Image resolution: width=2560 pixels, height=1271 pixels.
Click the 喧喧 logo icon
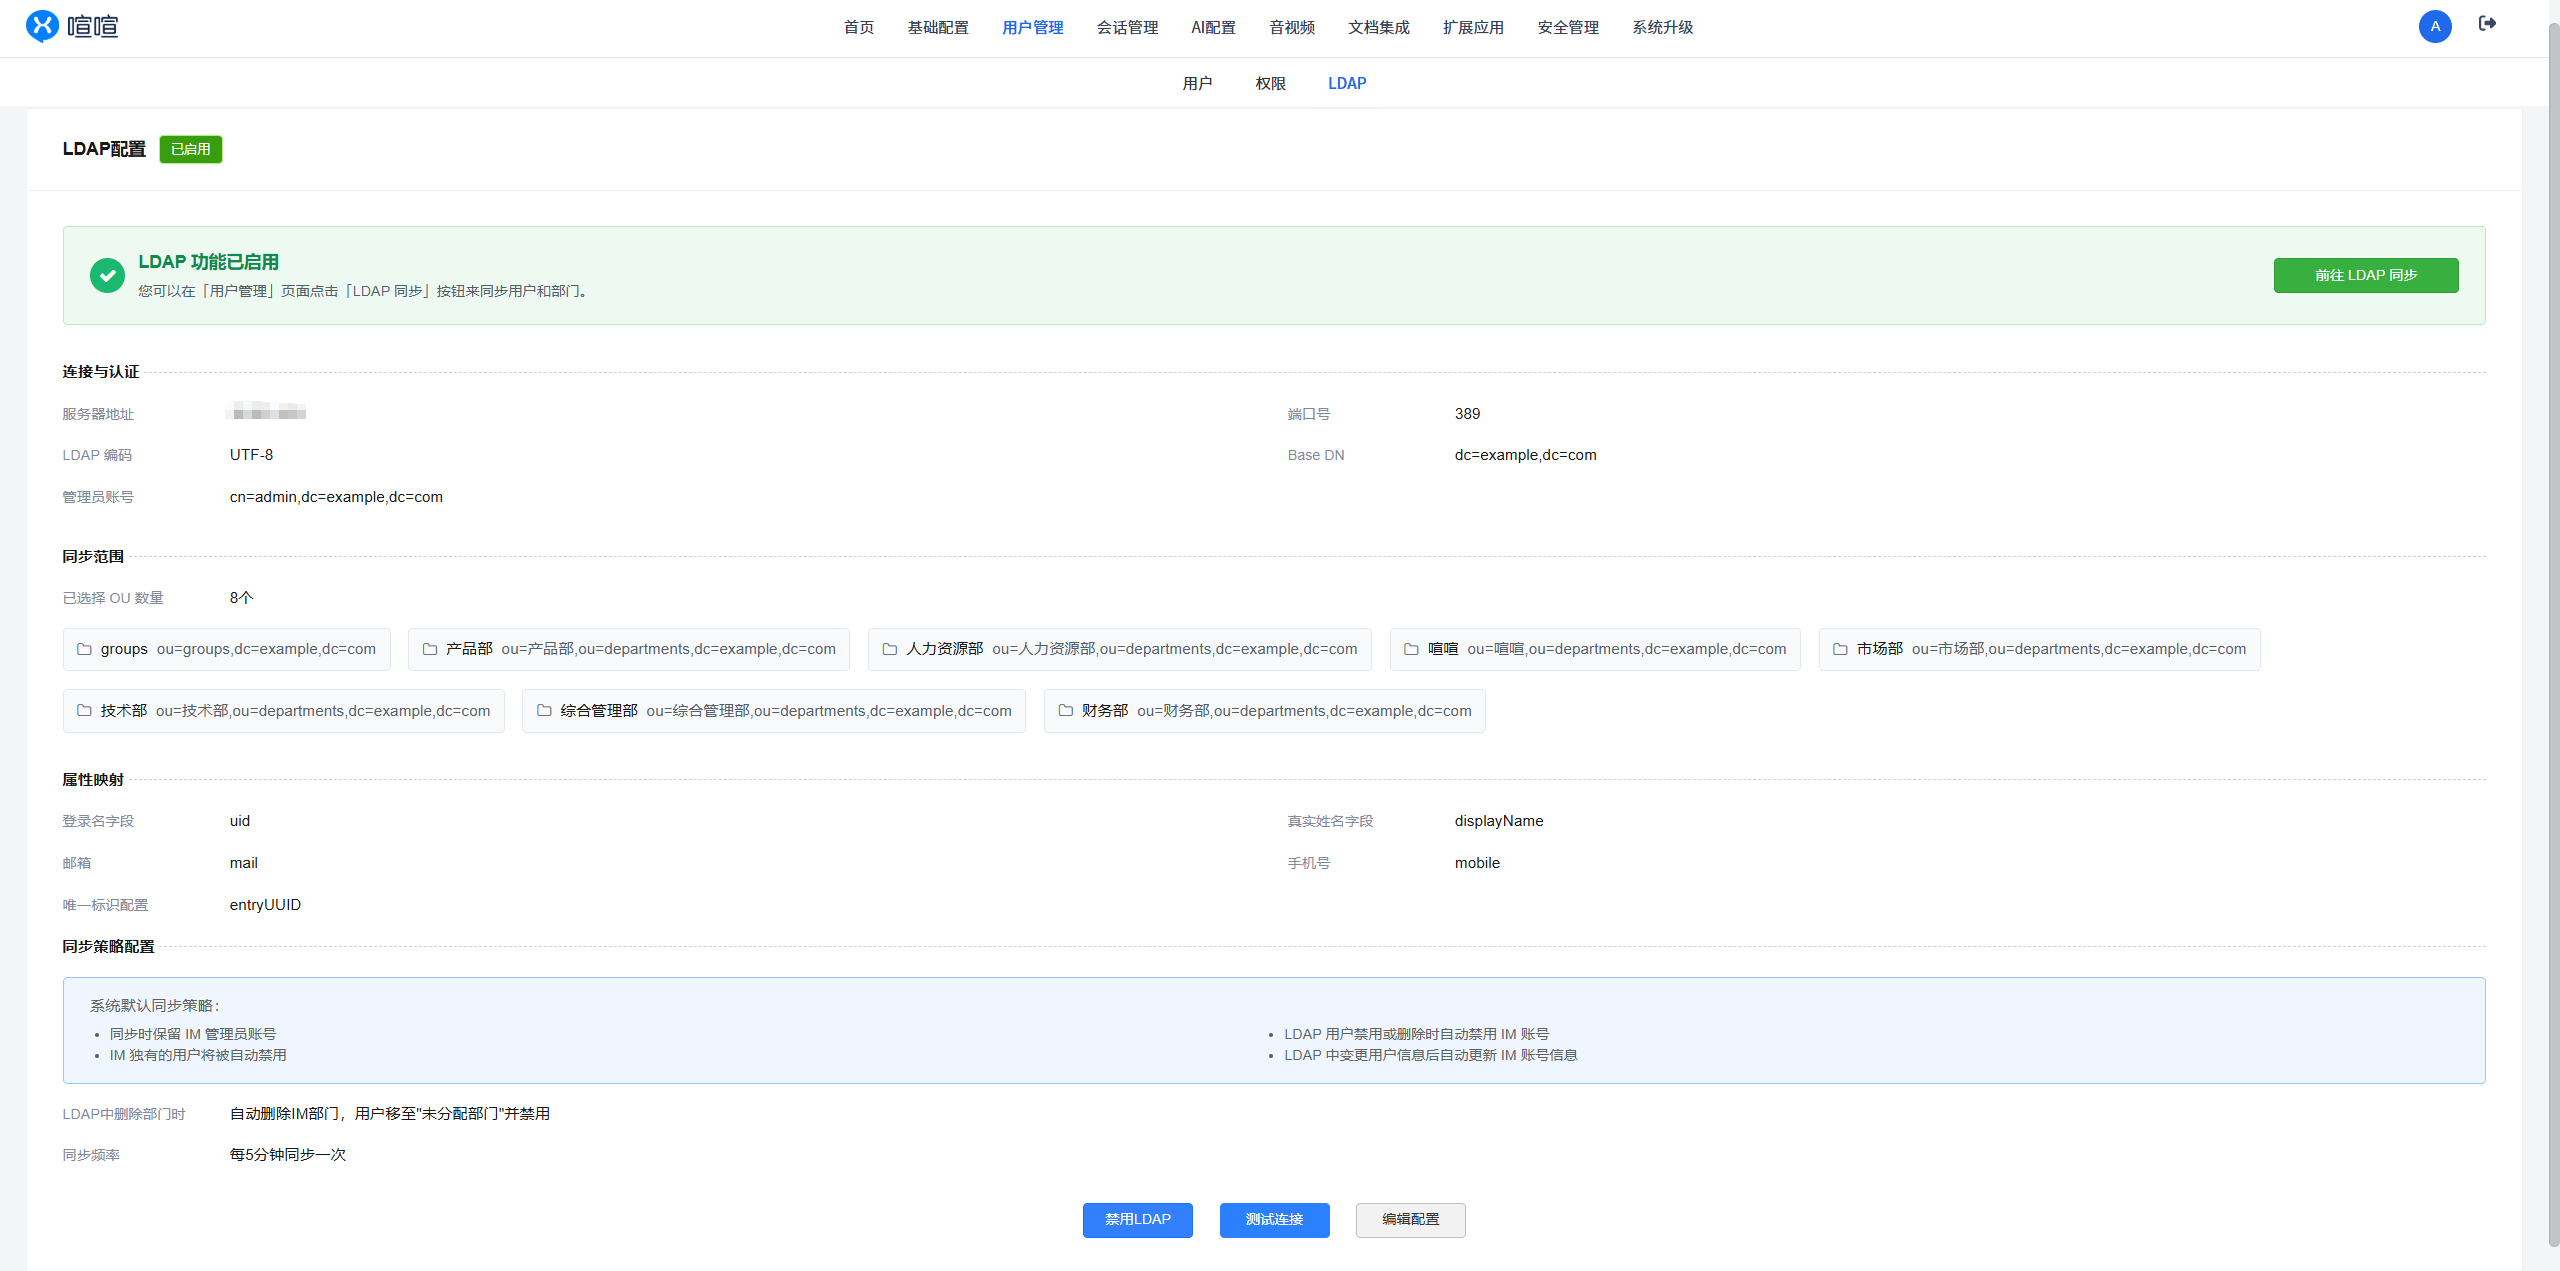pyautogui.click(x=42, y=26)
